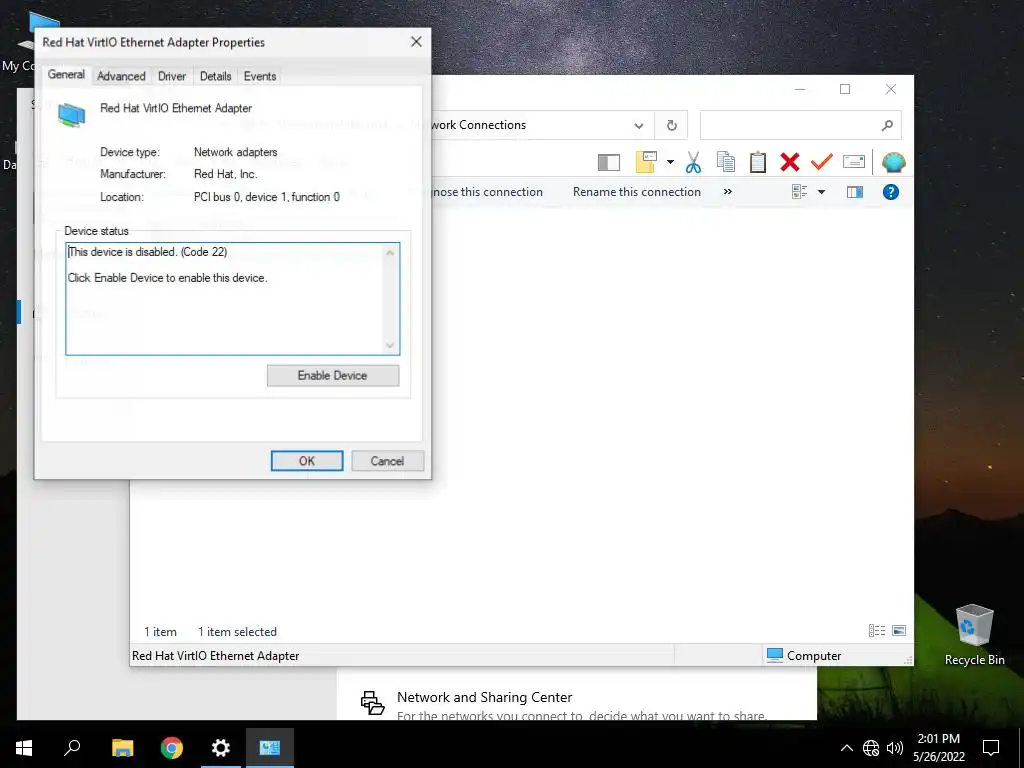Viewport: 1024px width, 768px height.
Task: Show hidden tray icons chevron
Action: 846,748
